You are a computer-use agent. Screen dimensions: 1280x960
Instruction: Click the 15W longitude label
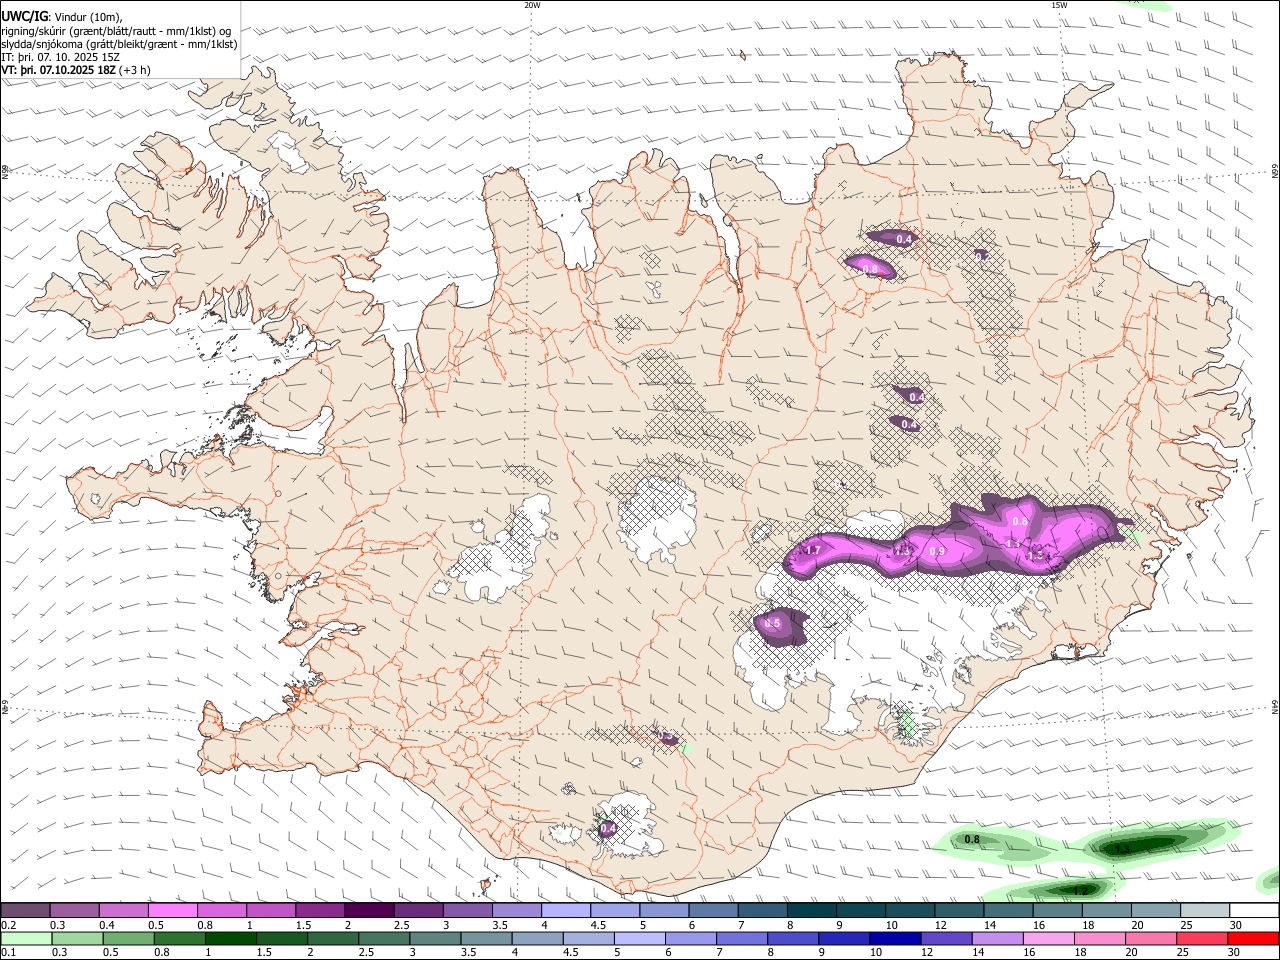coord(1059,5)
